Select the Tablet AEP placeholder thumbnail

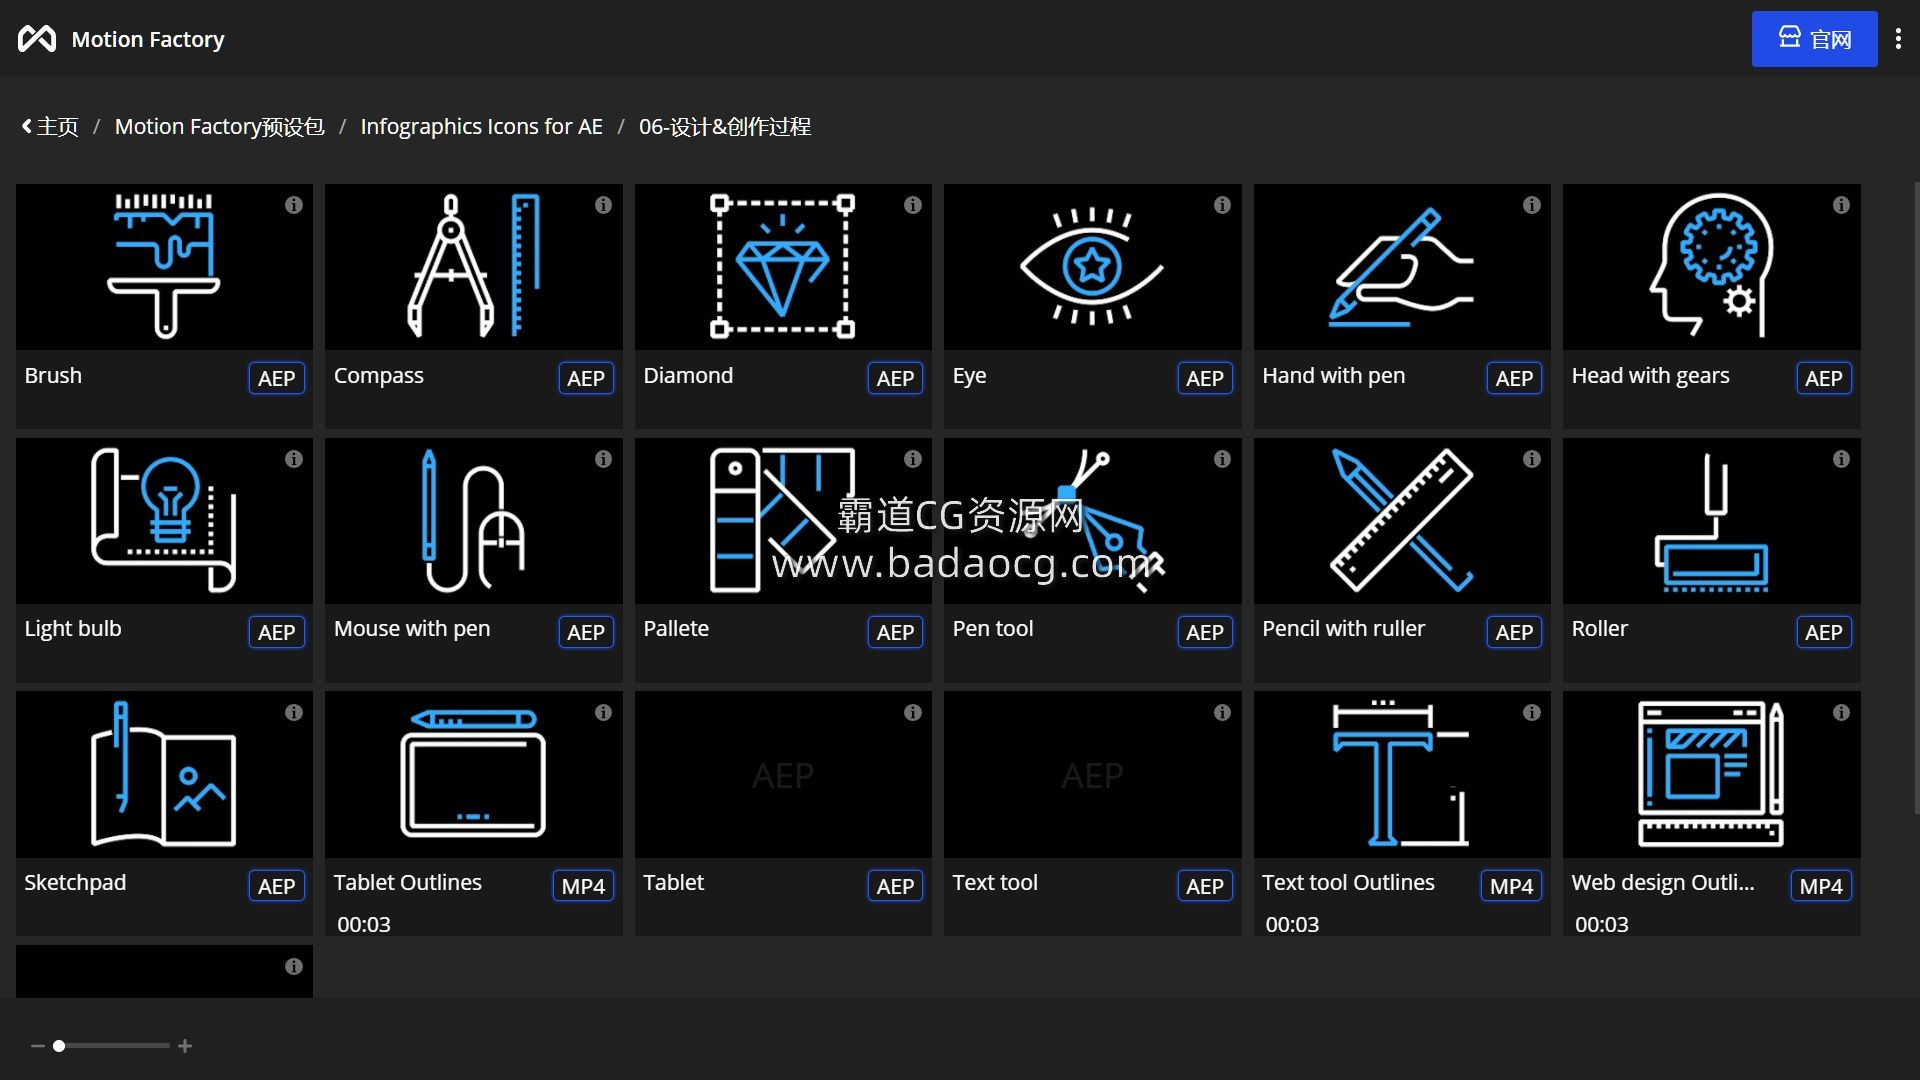click(x=783, y=774)
